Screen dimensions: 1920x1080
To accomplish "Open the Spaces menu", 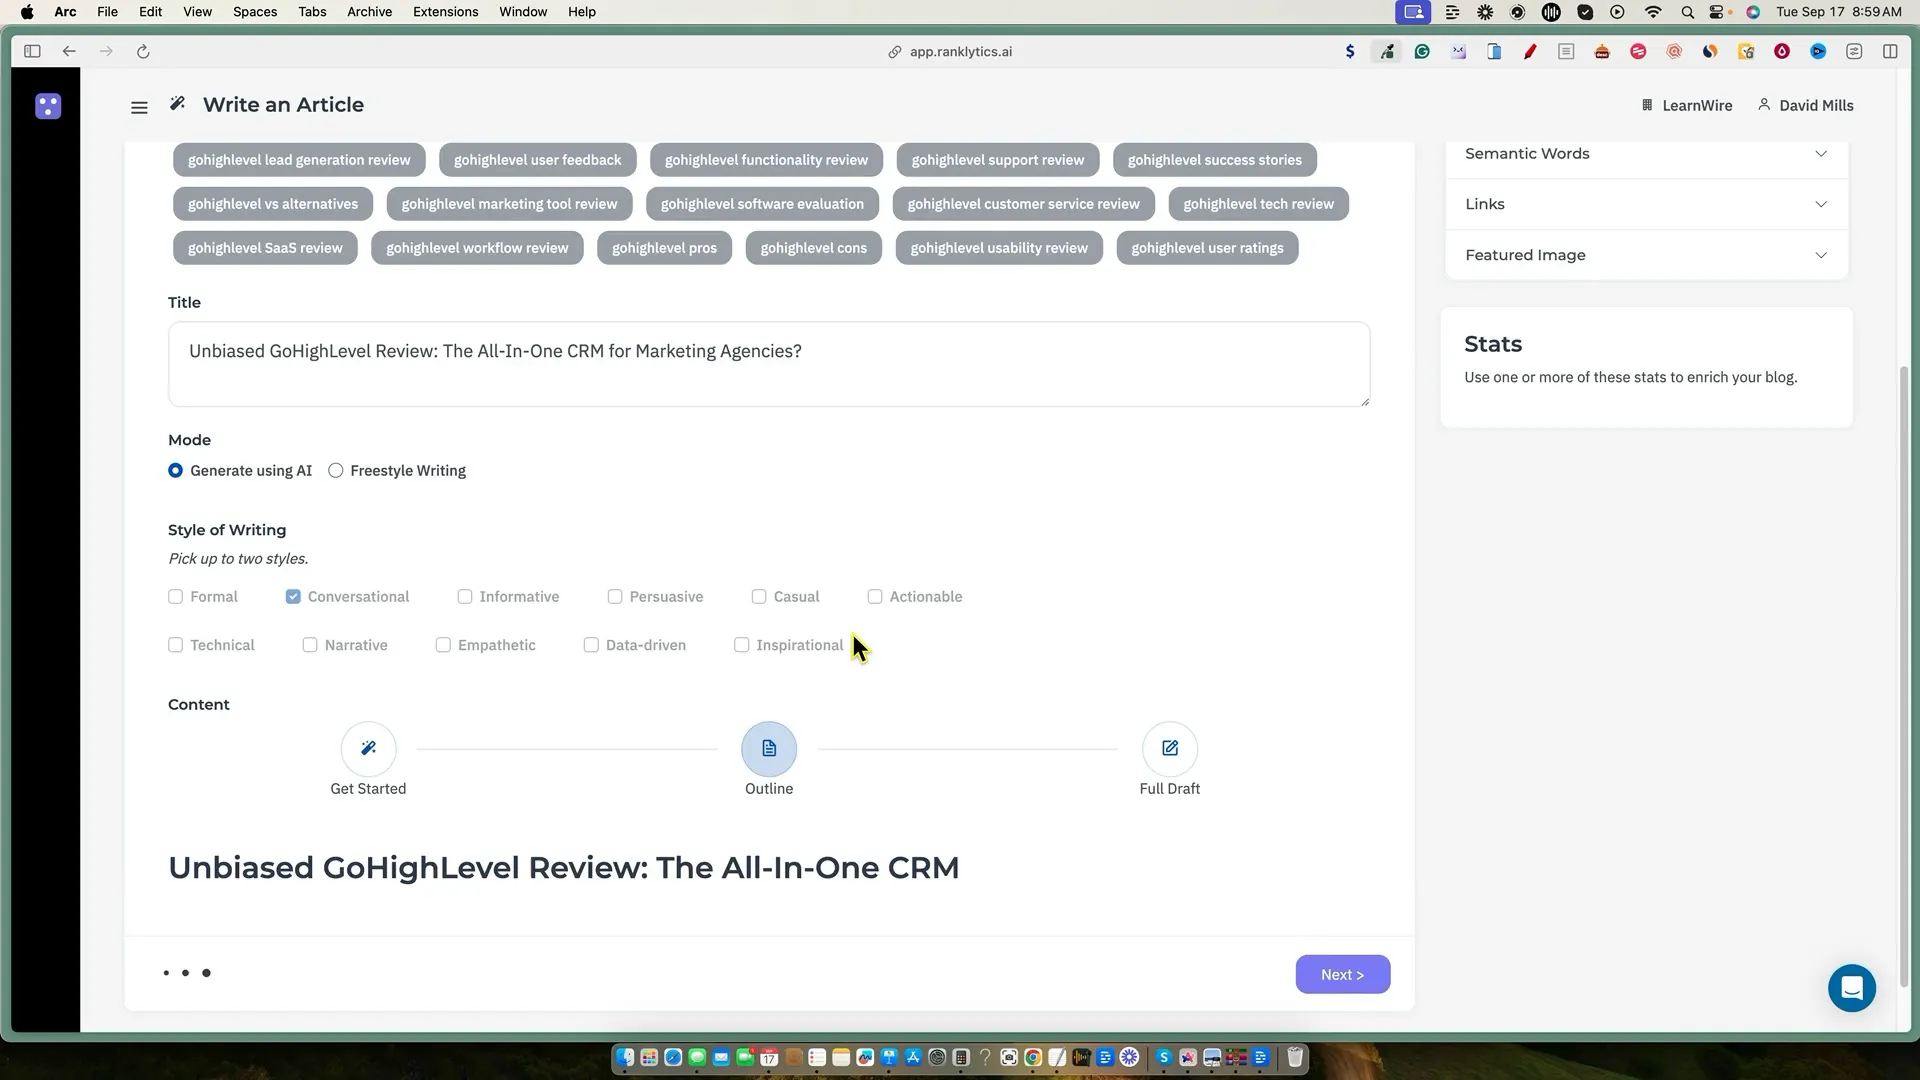I will pos(255,12).
